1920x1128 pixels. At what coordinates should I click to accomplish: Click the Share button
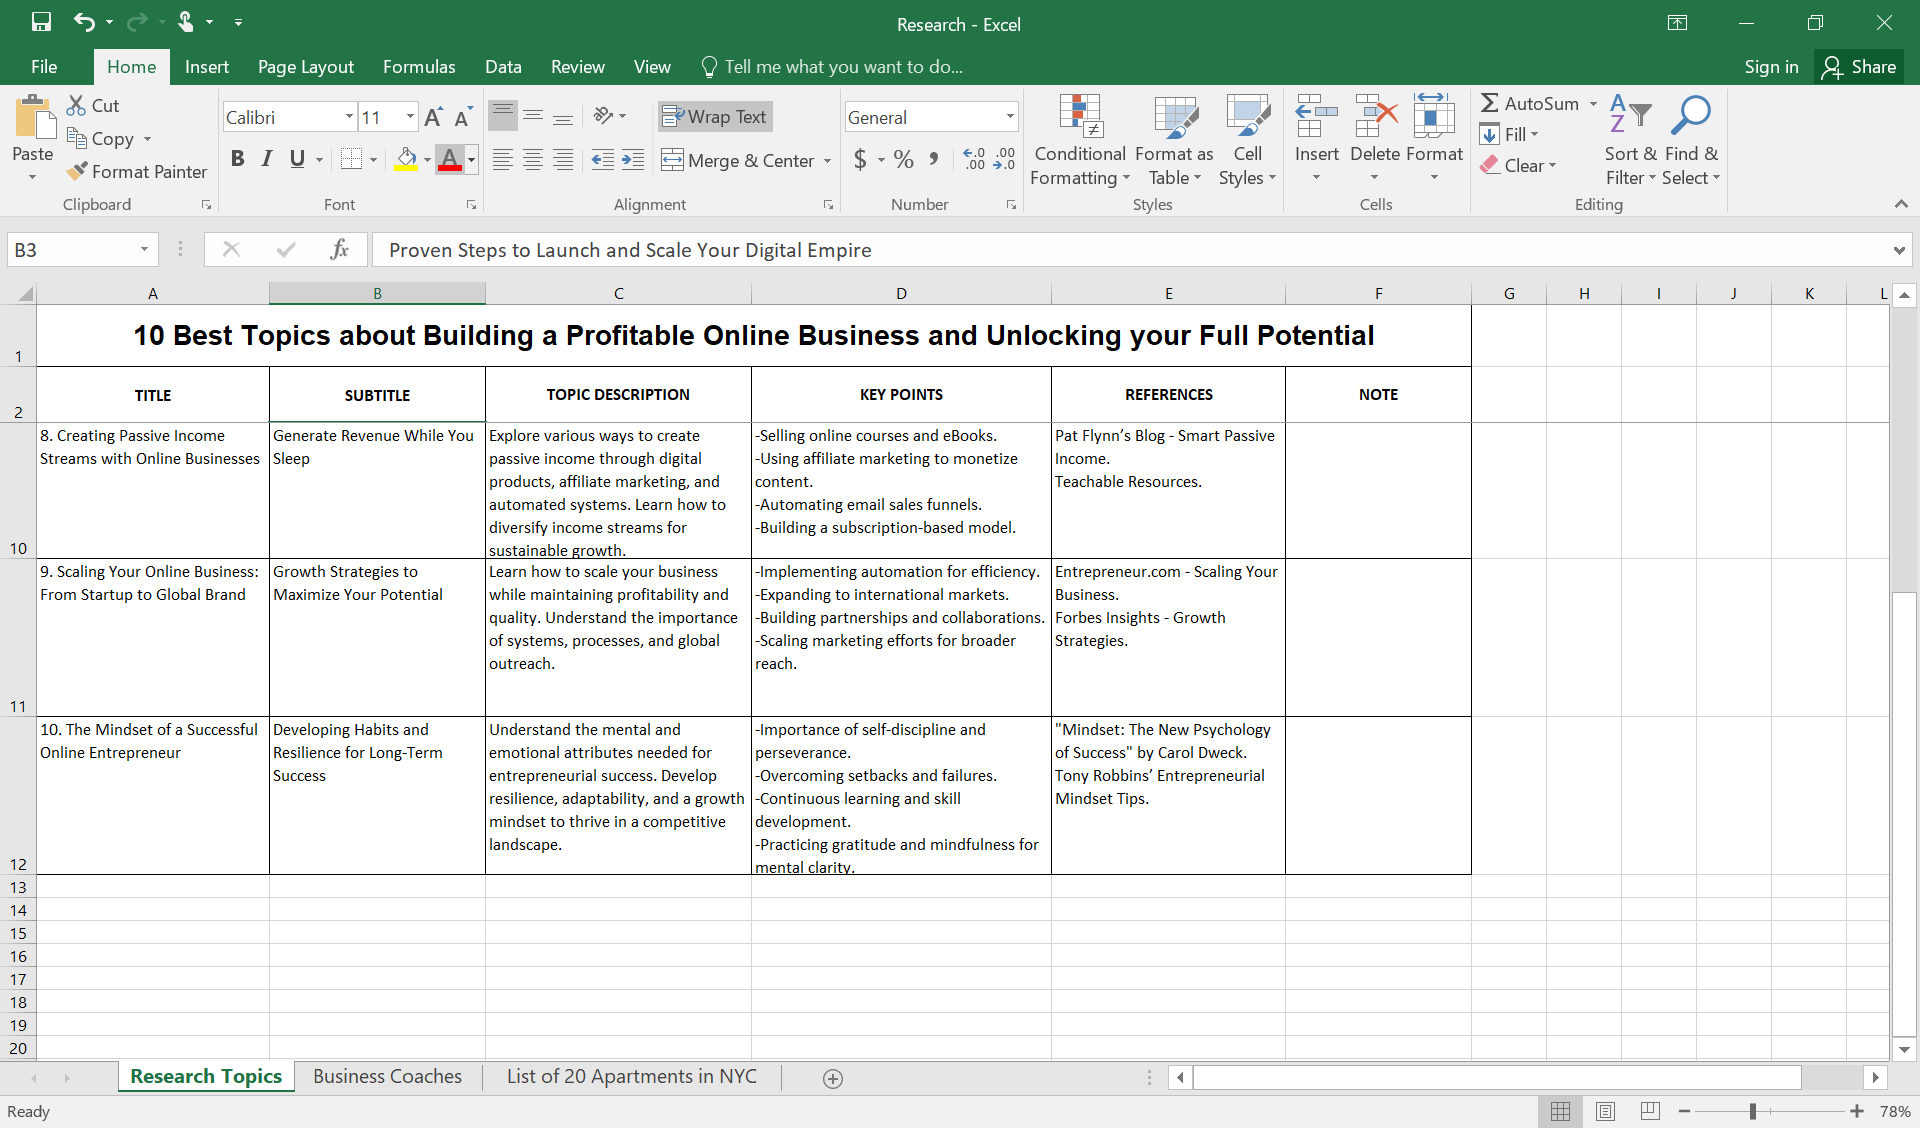pyautogui.click(x=1860, y=67)
